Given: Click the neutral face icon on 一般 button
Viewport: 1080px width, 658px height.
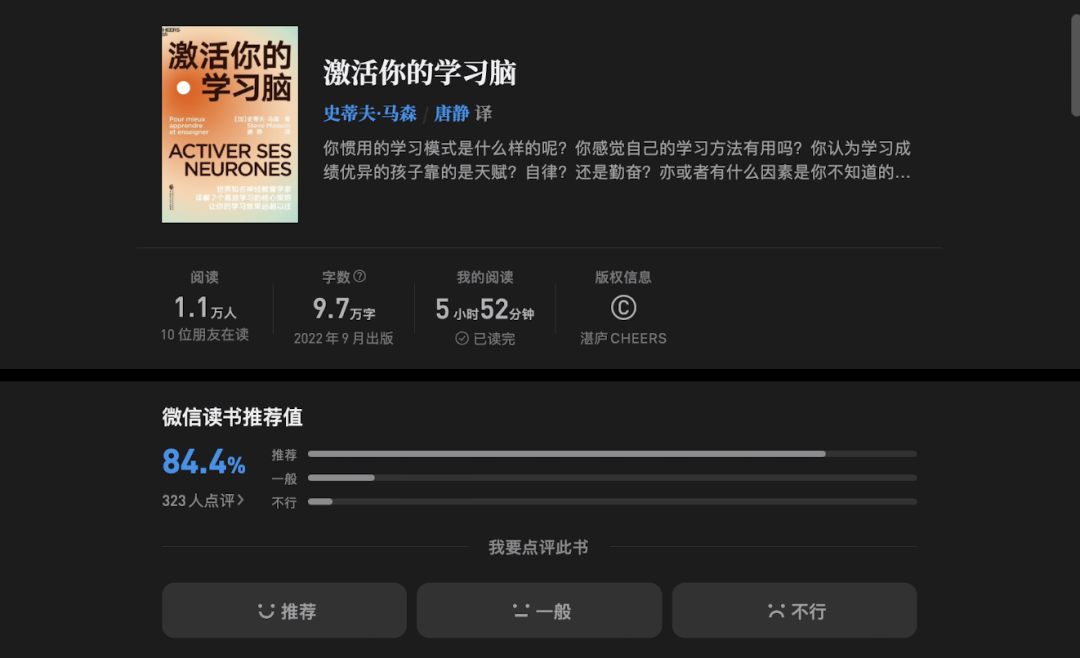Looking at the screenshot, I should point(519,610).
